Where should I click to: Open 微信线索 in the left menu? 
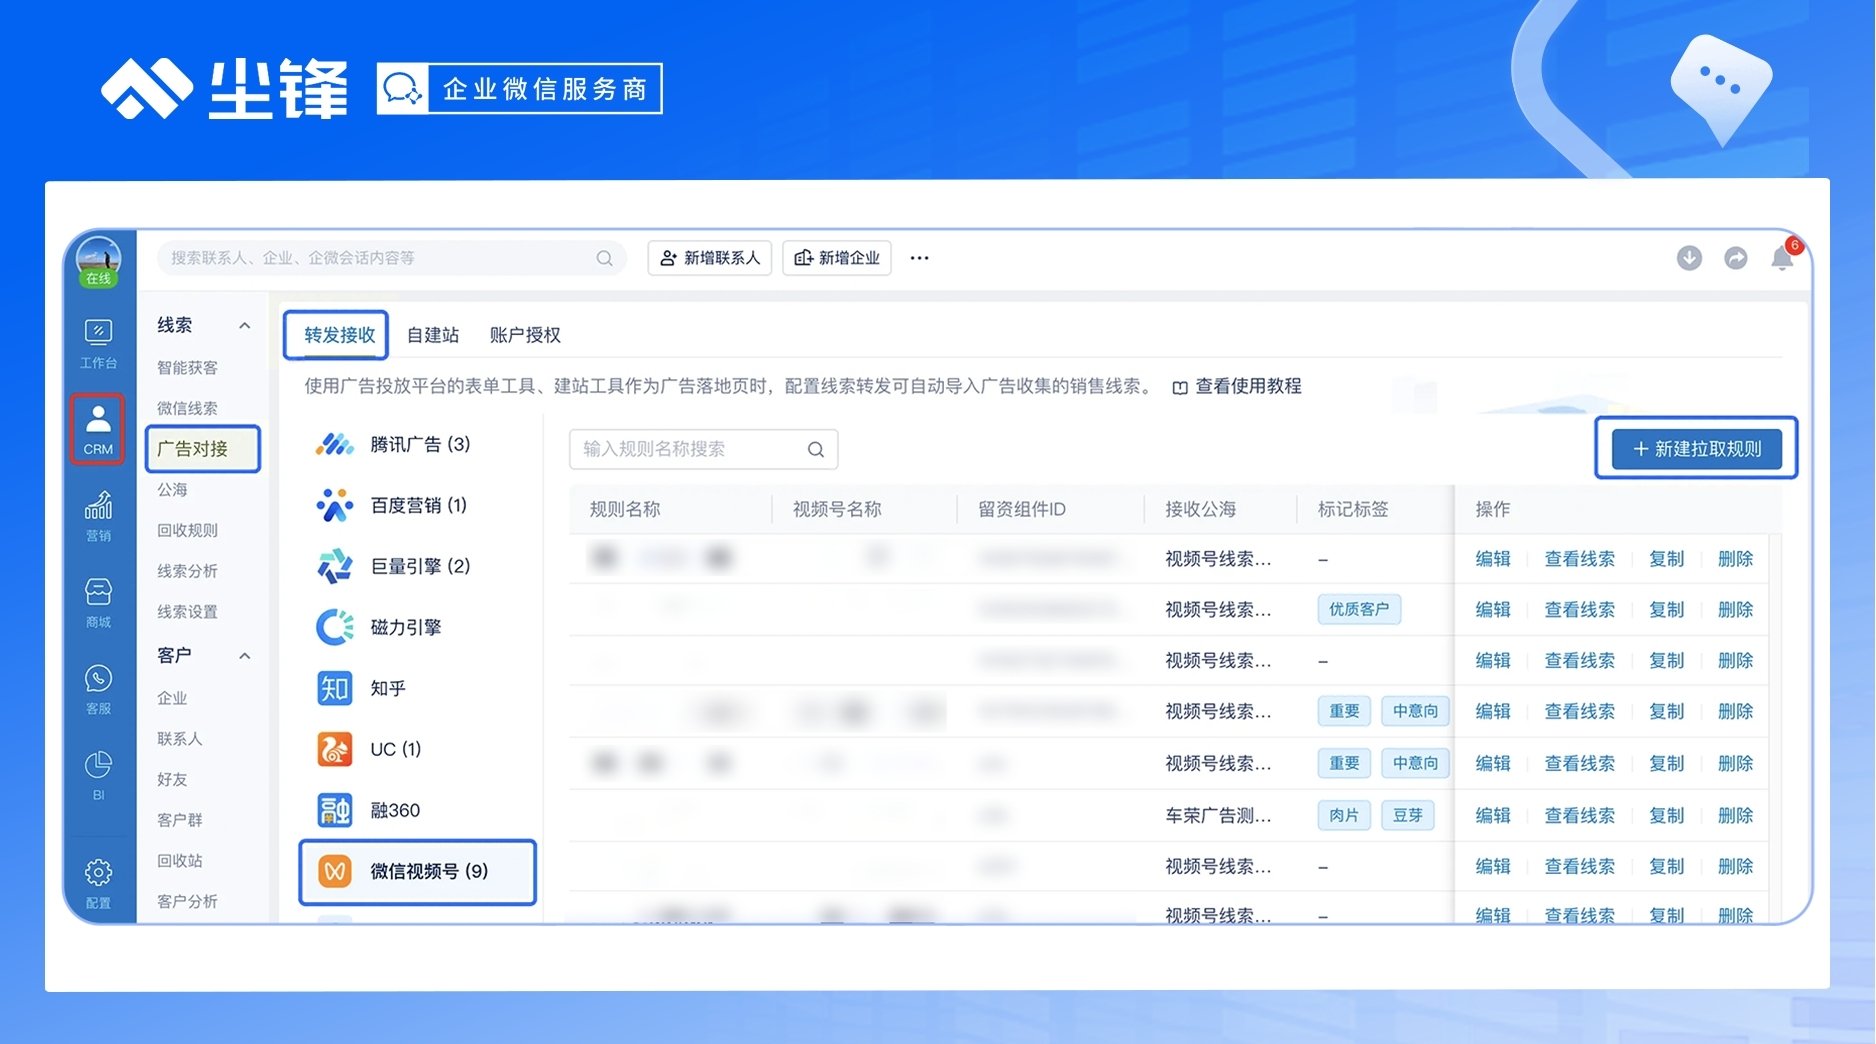point(187,408)
